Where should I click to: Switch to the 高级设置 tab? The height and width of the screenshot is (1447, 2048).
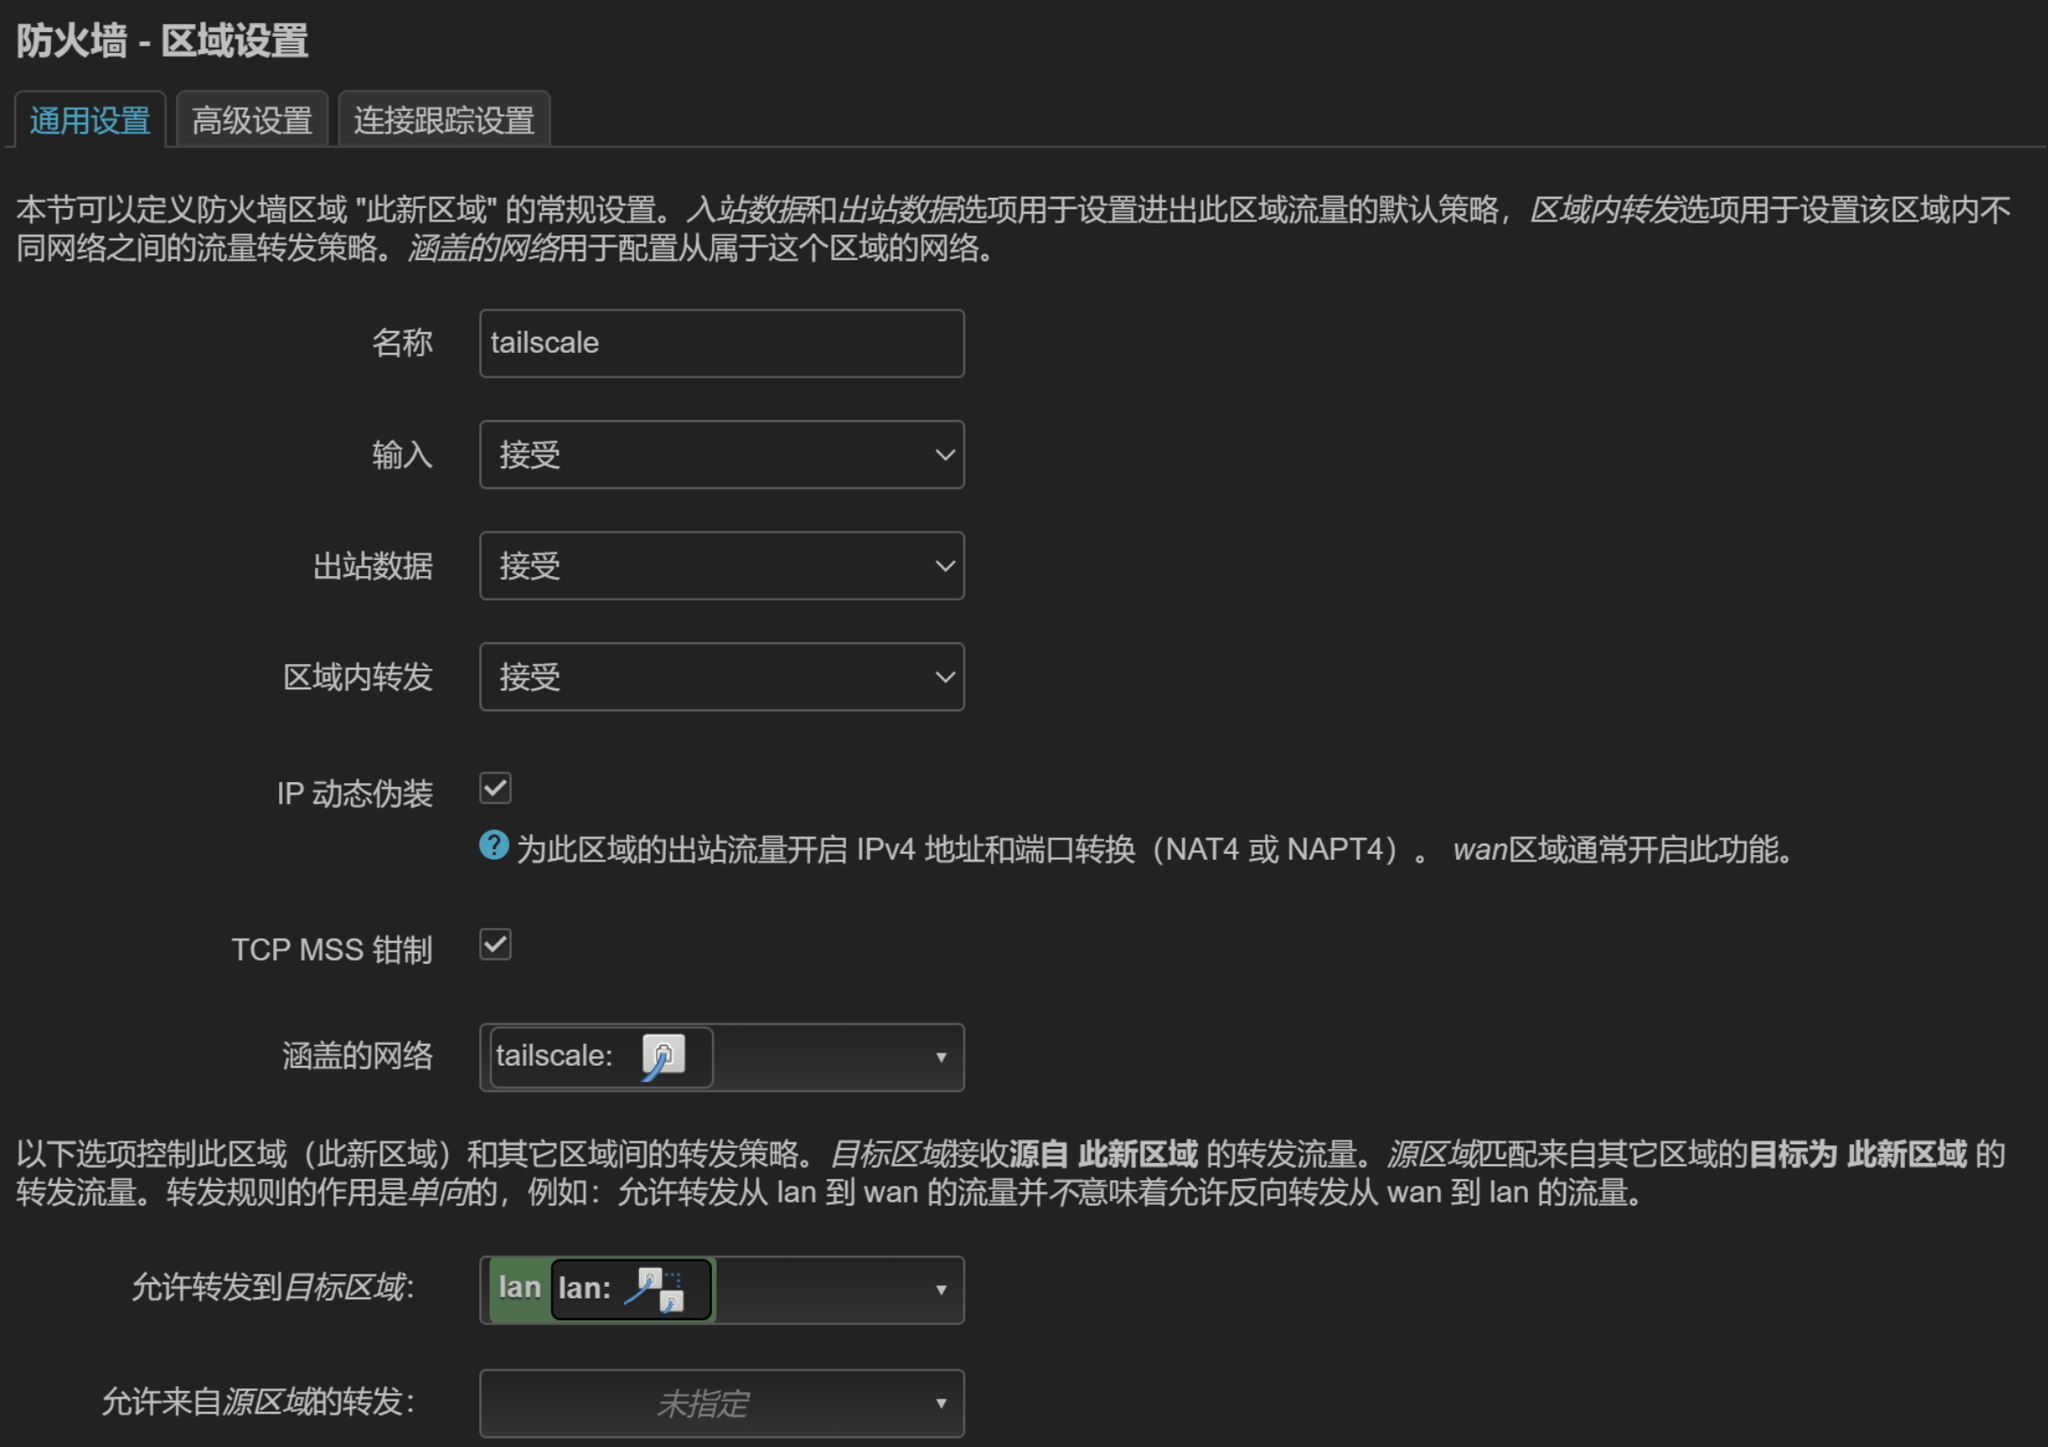(252, 120)
